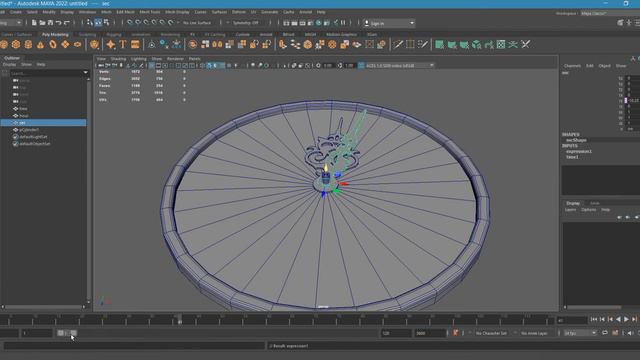Select defaultLightSet in the Outliner

click(x=33, y=137)
